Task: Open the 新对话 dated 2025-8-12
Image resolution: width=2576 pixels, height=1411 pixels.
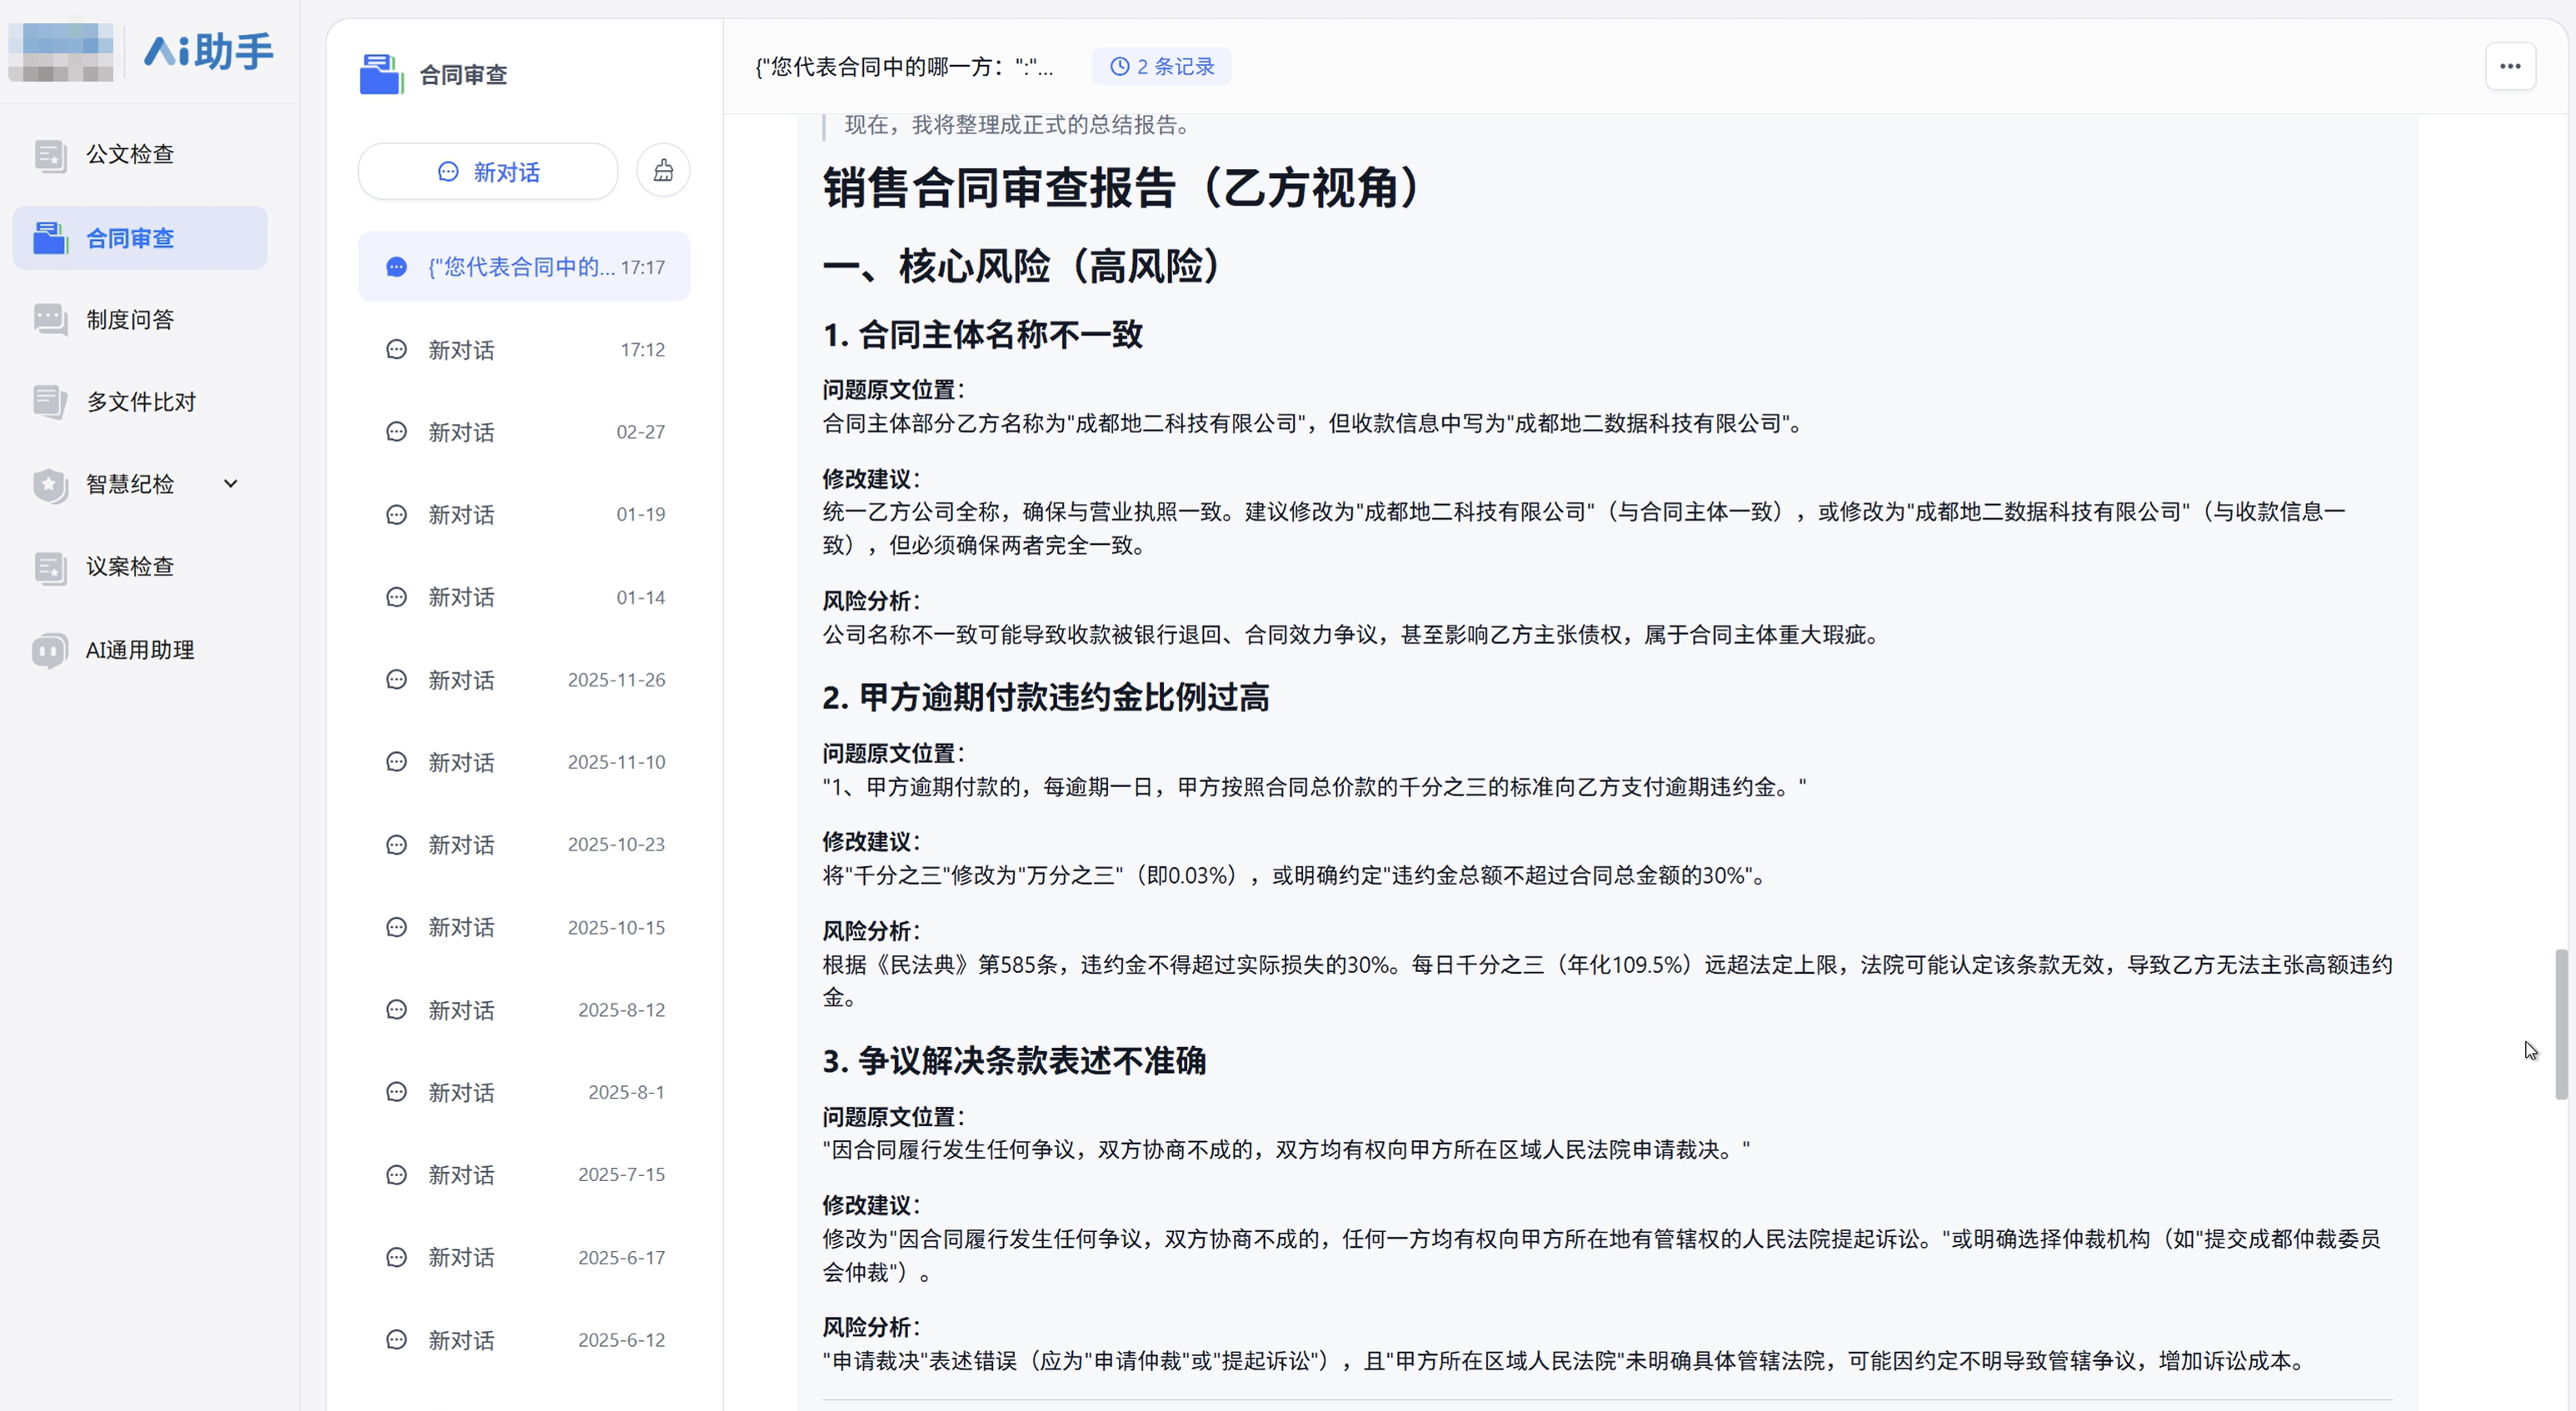Action: pos(524,1010)
